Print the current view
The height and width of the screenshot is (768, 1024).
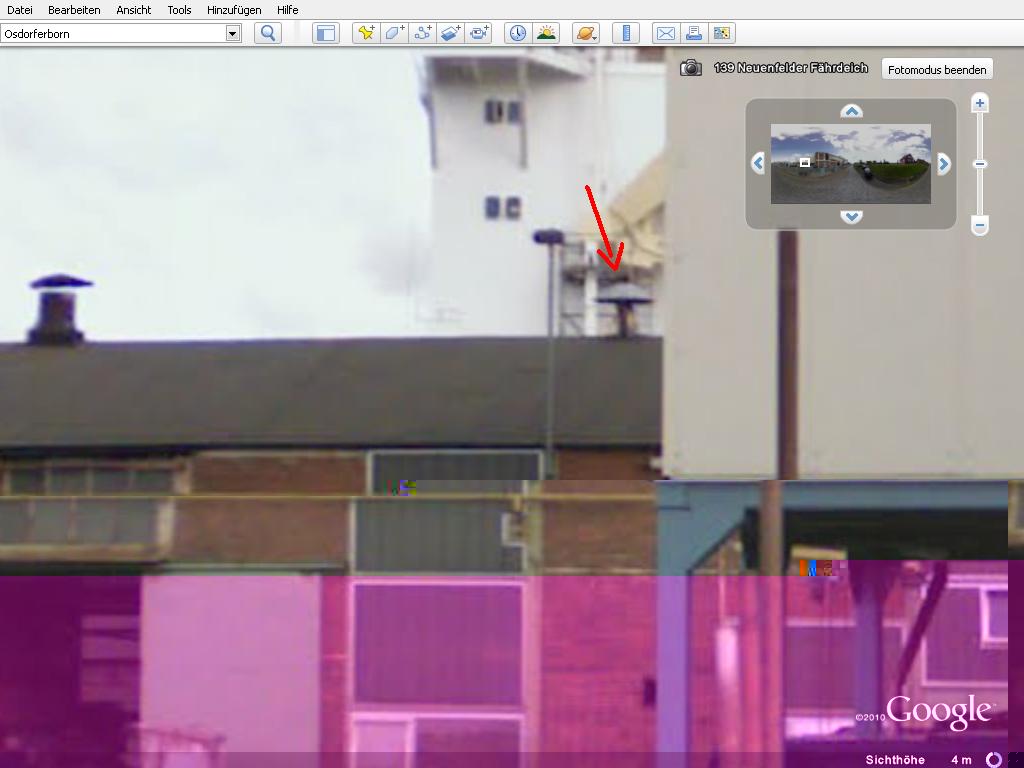click(693, 33)
